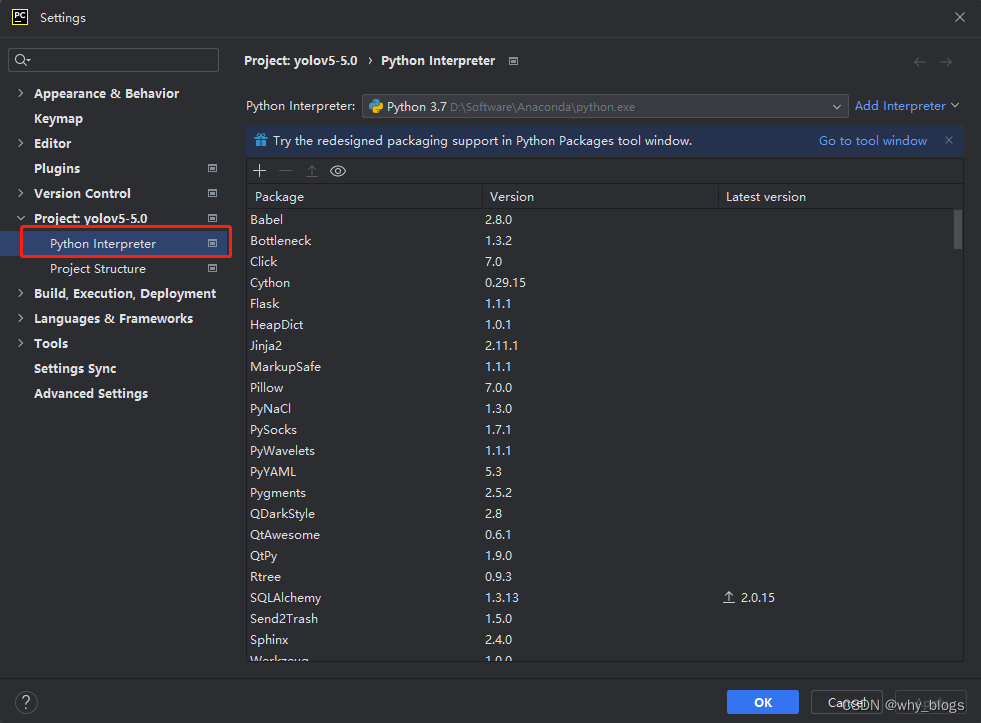Select the SQLAlchemy package row
This screenshot has width=981, height=723.
point(600,597)
